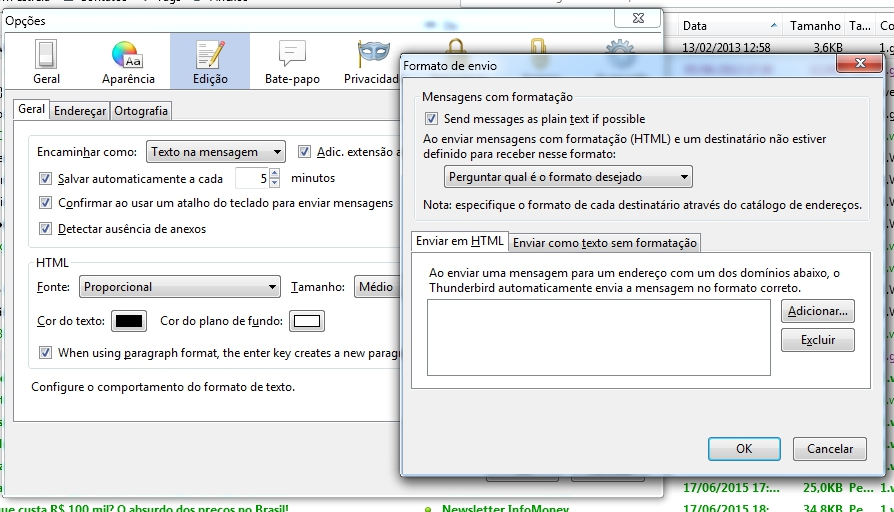Image resolution: width=894 pixels, height=512 pixels.
Task: Select the Edição options category
Action: [x=210, y=61]
